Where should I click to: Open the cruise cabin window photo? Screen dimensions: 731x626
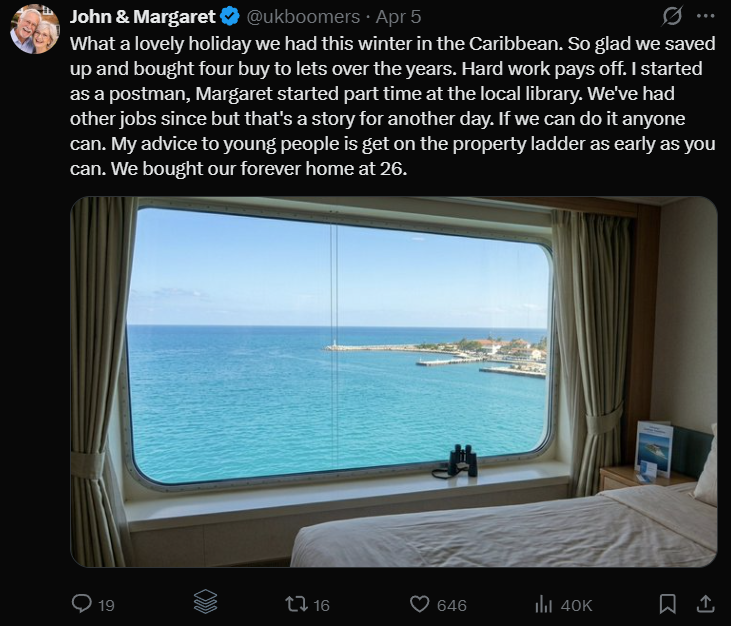tap(393, 382)
